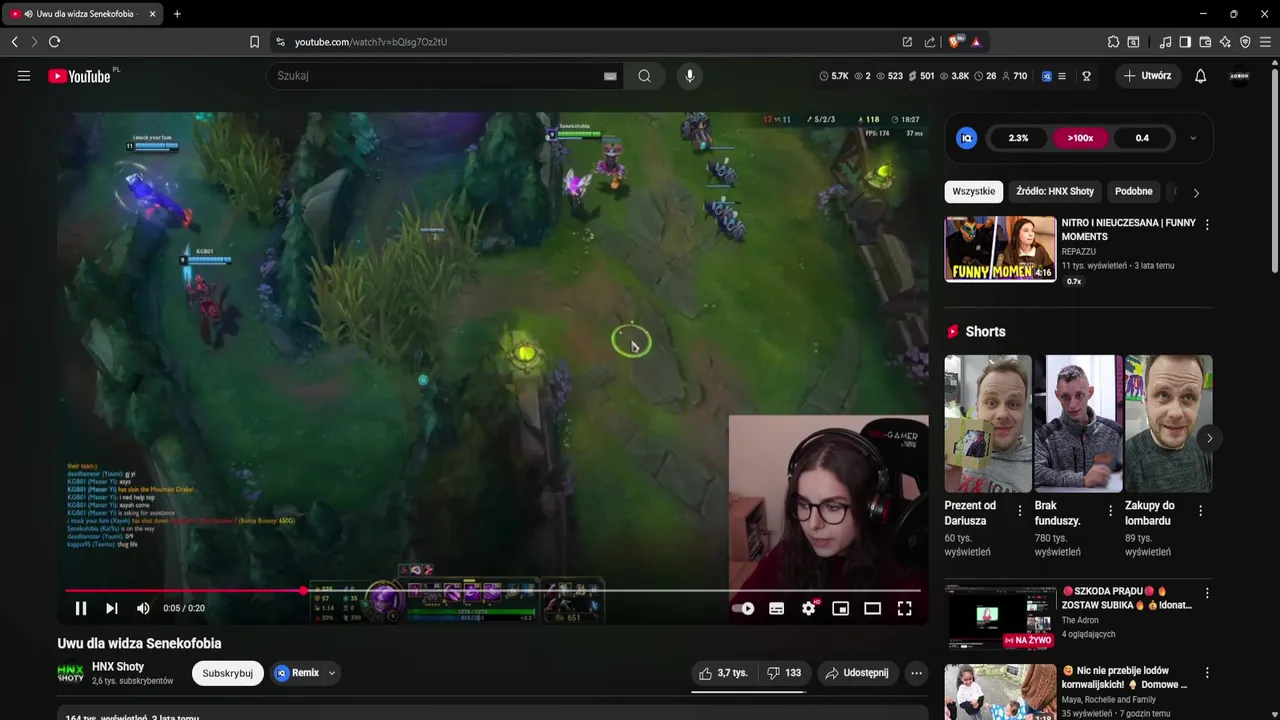
Task: Open the Brave Wallet icon
Action: 1205,42
